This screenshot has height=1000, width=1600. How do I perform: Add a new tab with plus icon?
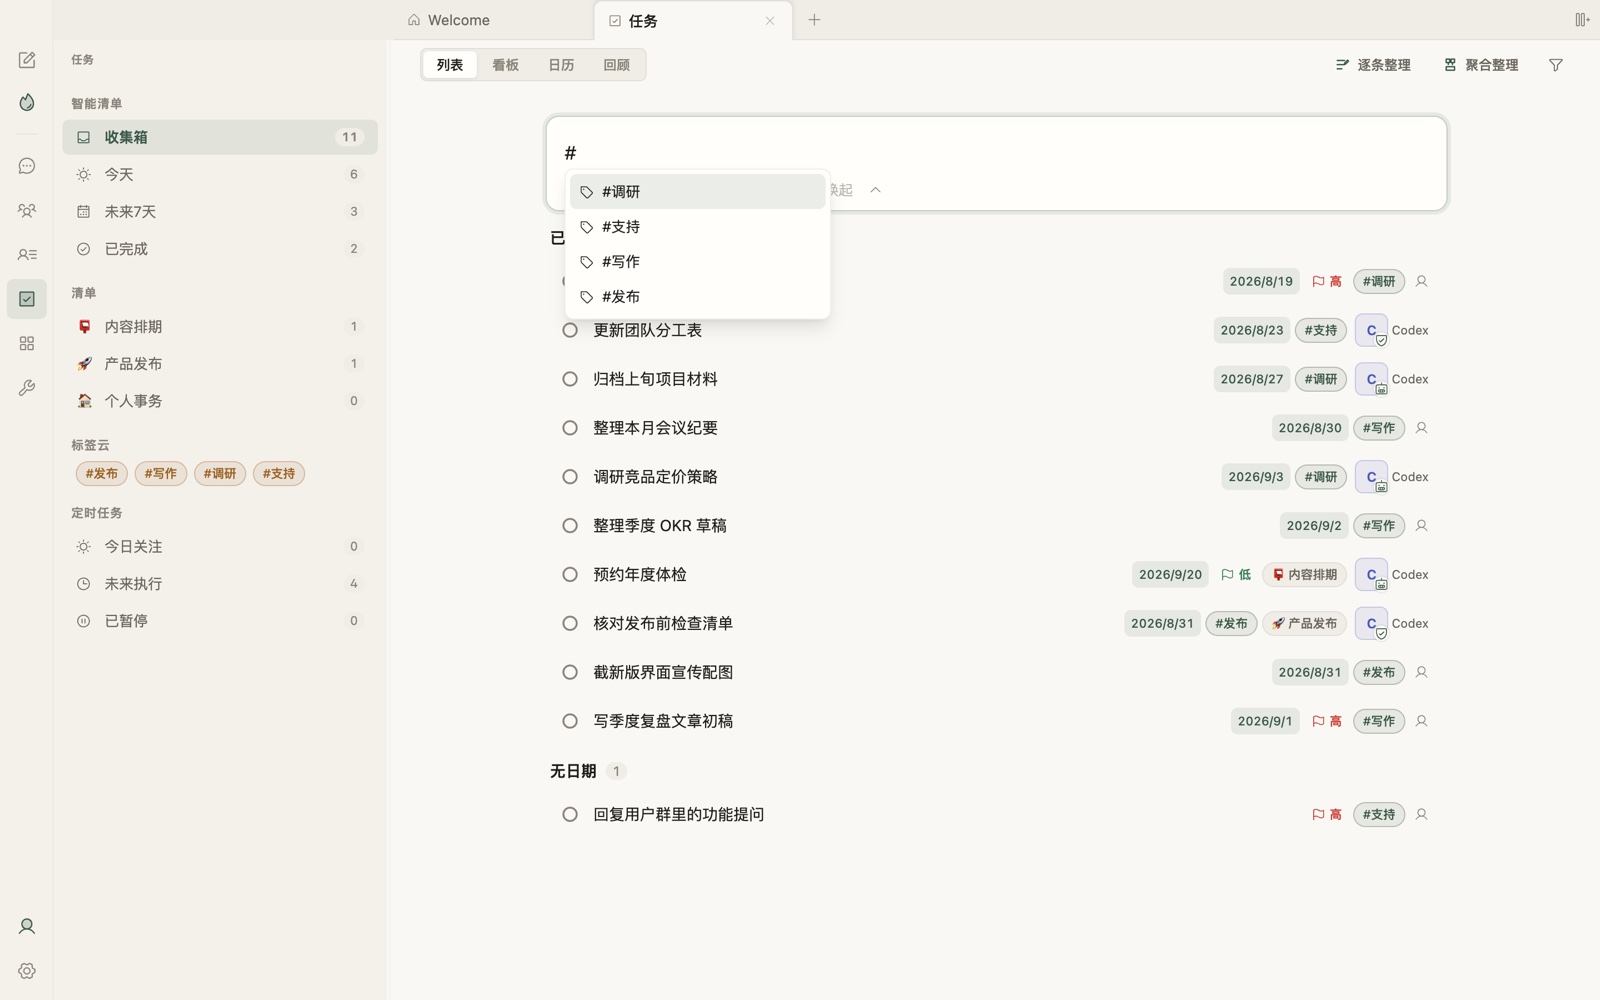(814, 20)
